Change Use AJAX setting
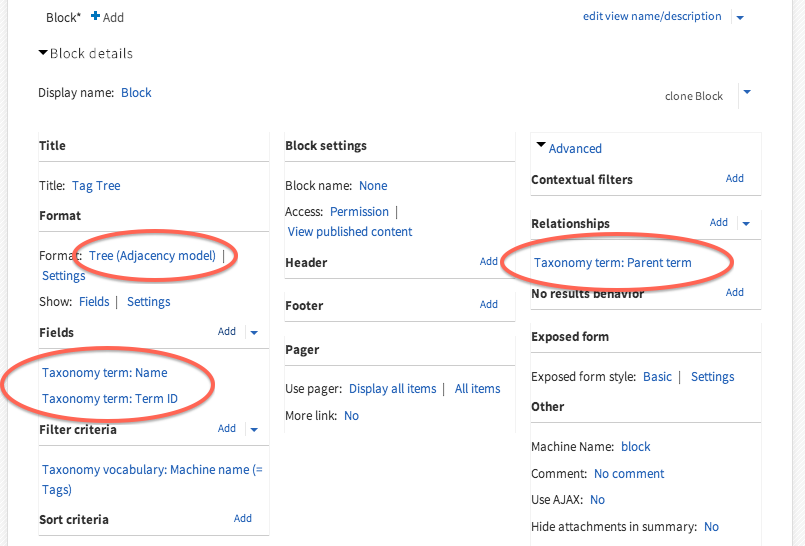Image resolution: width=805 pixels, height=546 pixels. coord(597,499)
